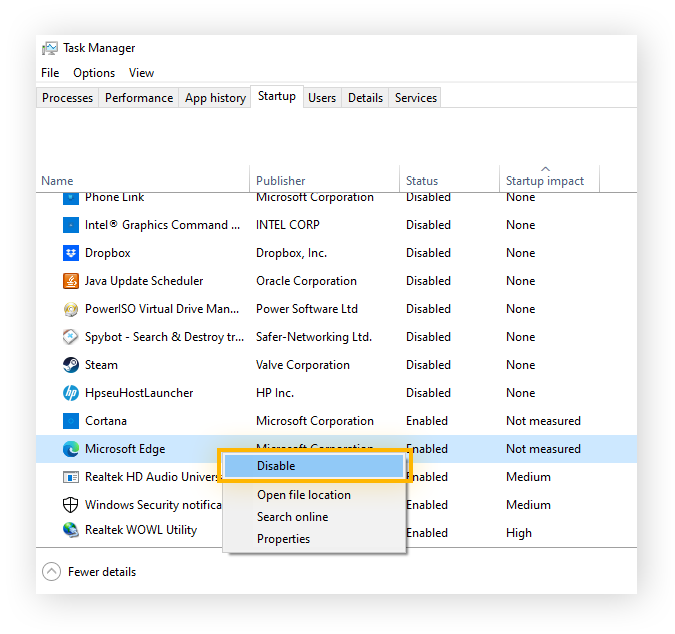Select the Steam app icon

pyautogui.click(x=71, y=365)
